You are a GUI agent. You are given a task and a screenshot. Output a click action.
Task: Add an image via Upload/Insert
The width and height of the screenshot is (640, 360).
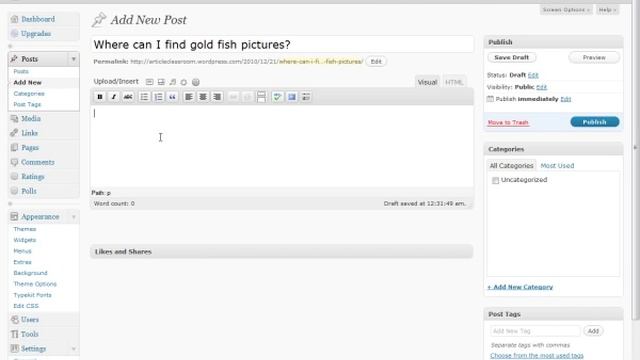pos(150,82)
